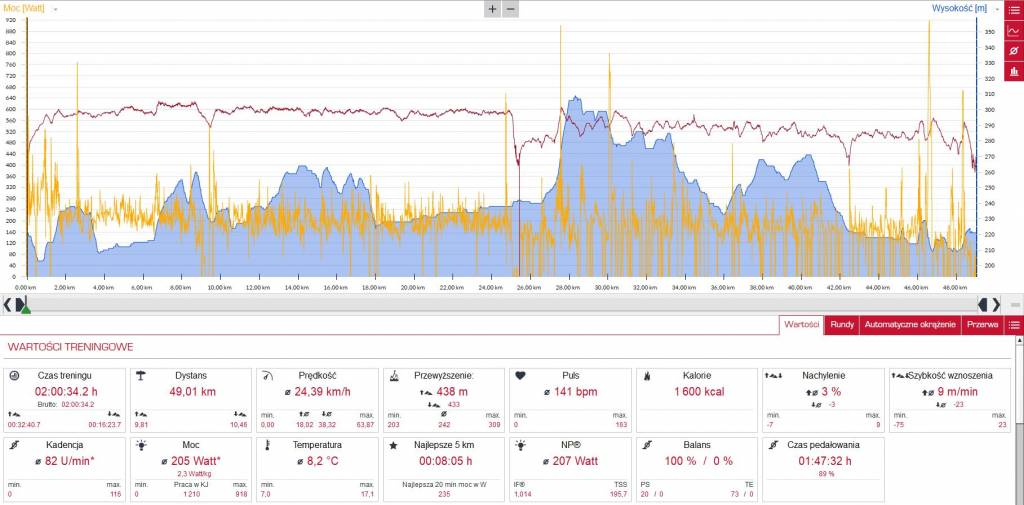Click the Najlepsza 20 min moc label
This screenshot has width=1024, height=505.
click(444, 484)
